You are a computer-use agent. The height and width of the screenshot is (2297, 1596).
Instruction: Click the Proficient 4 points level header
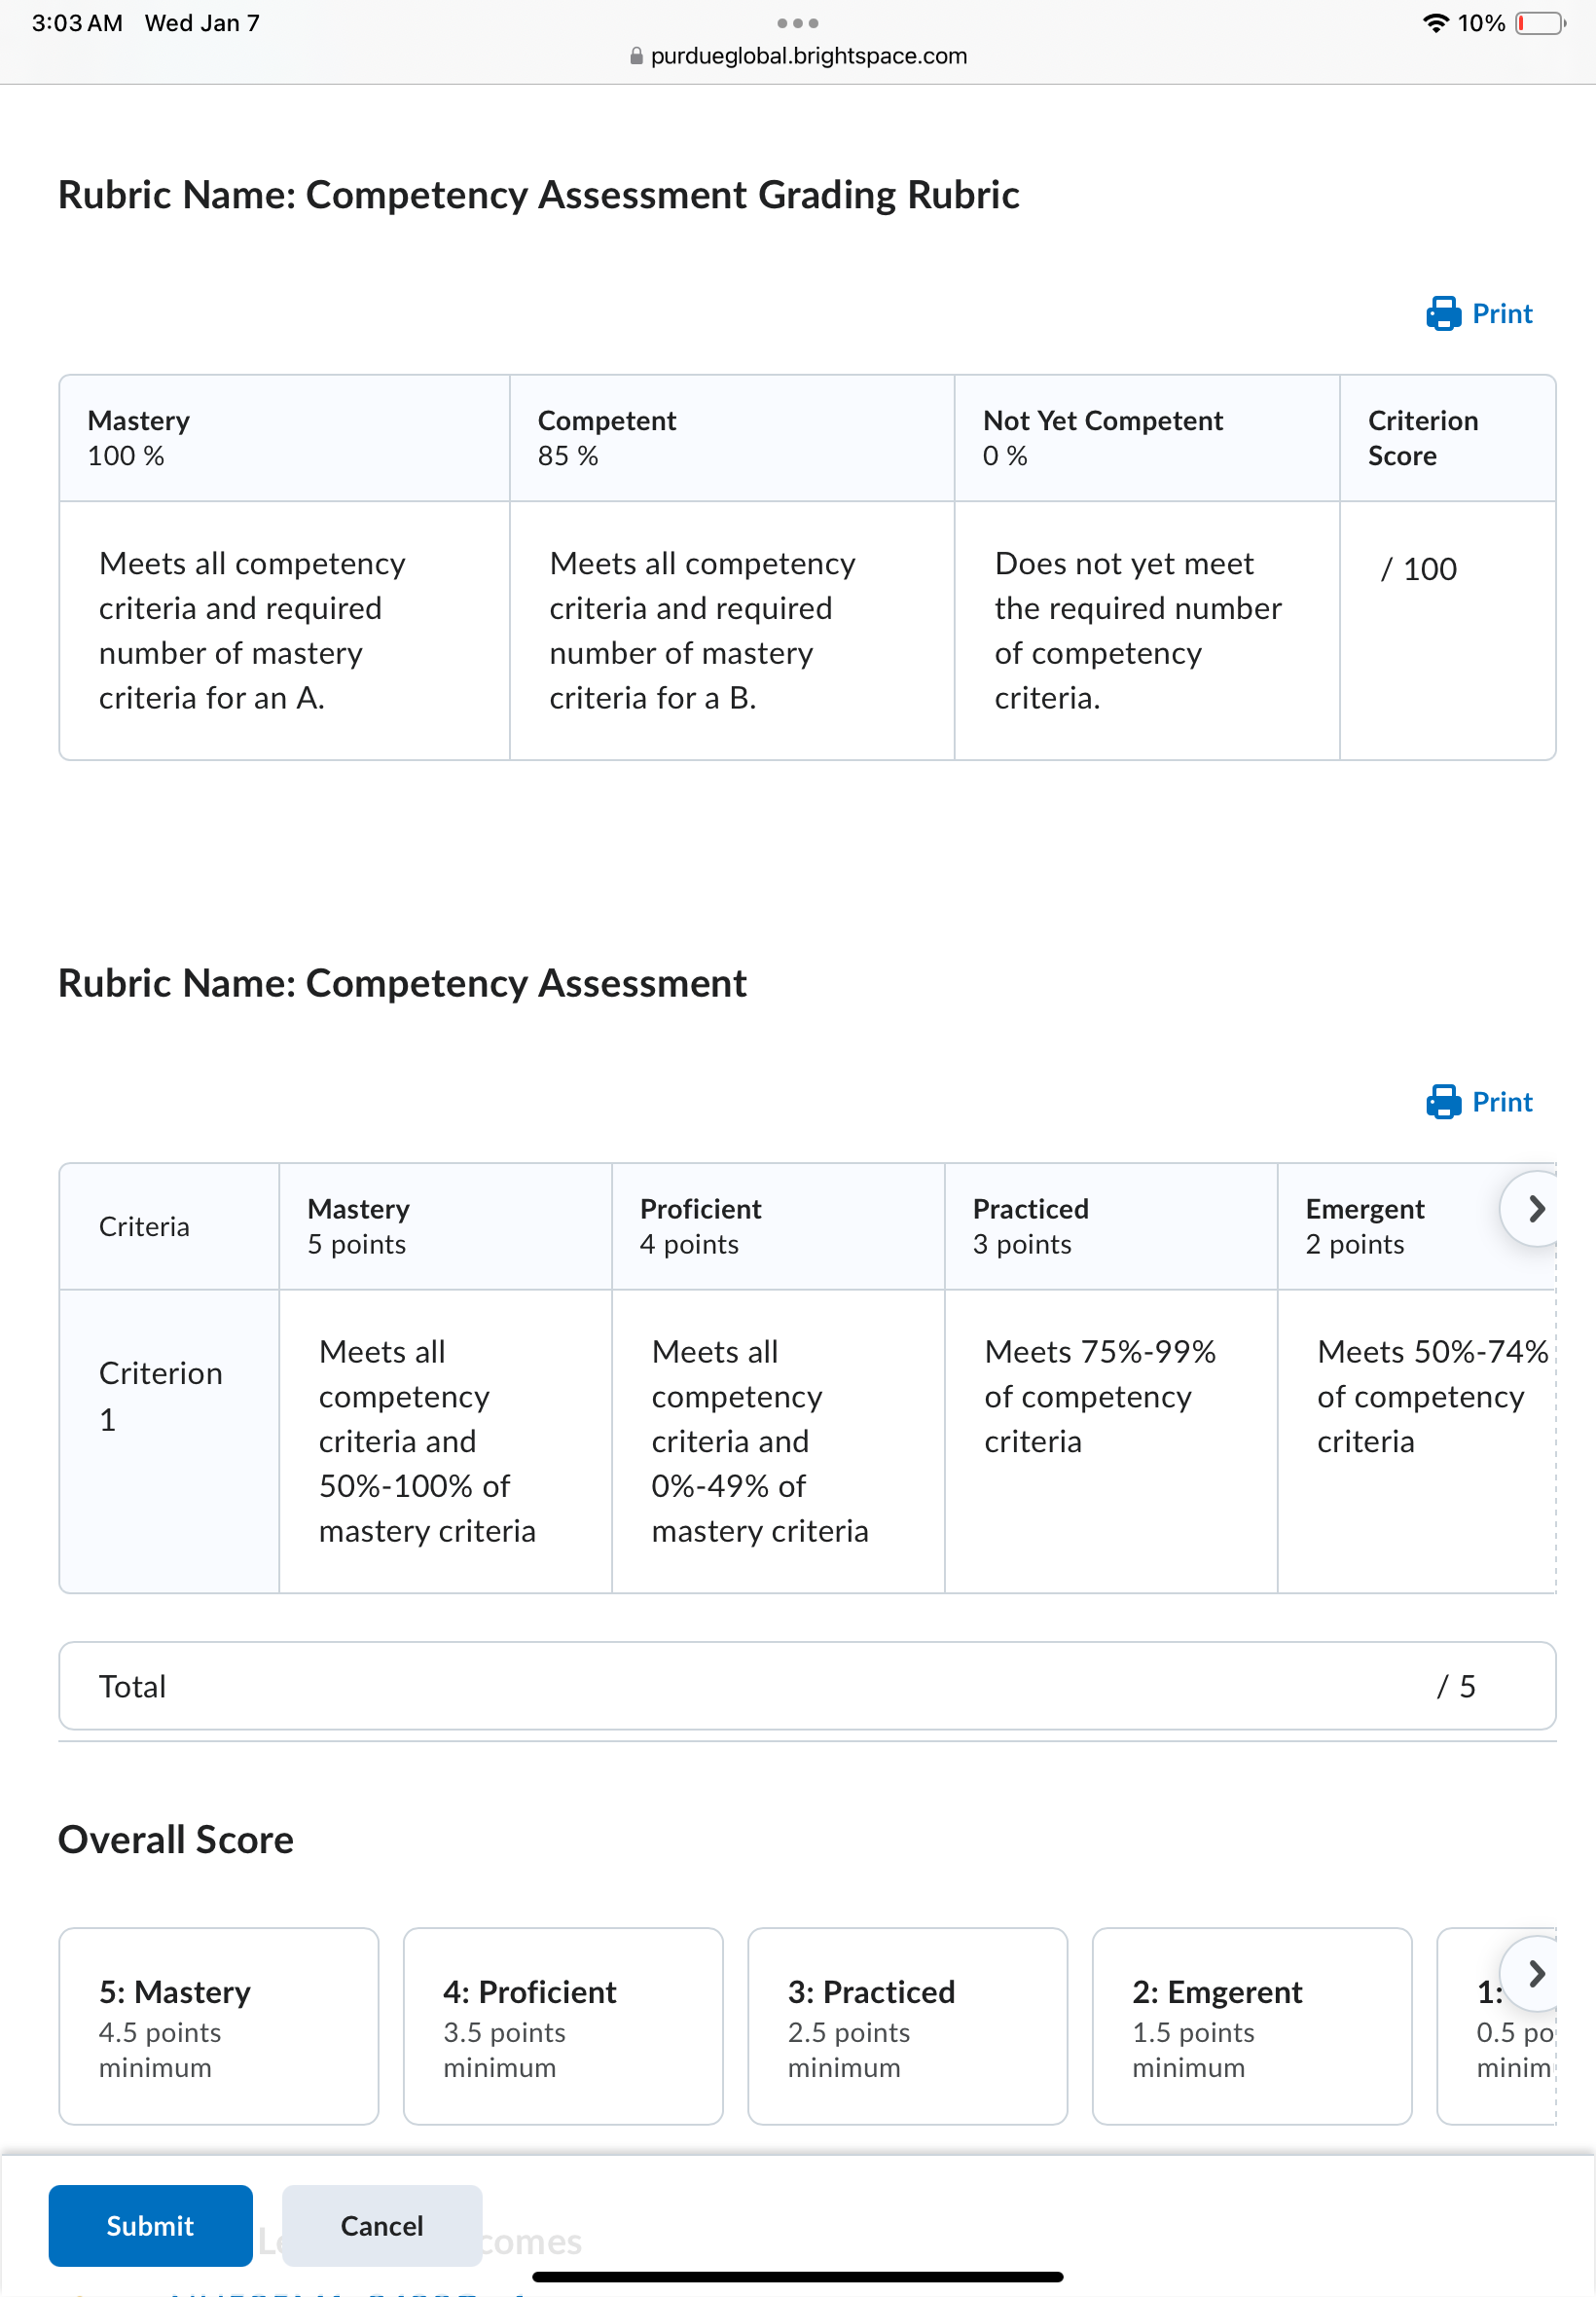[x=778, y=1226]
